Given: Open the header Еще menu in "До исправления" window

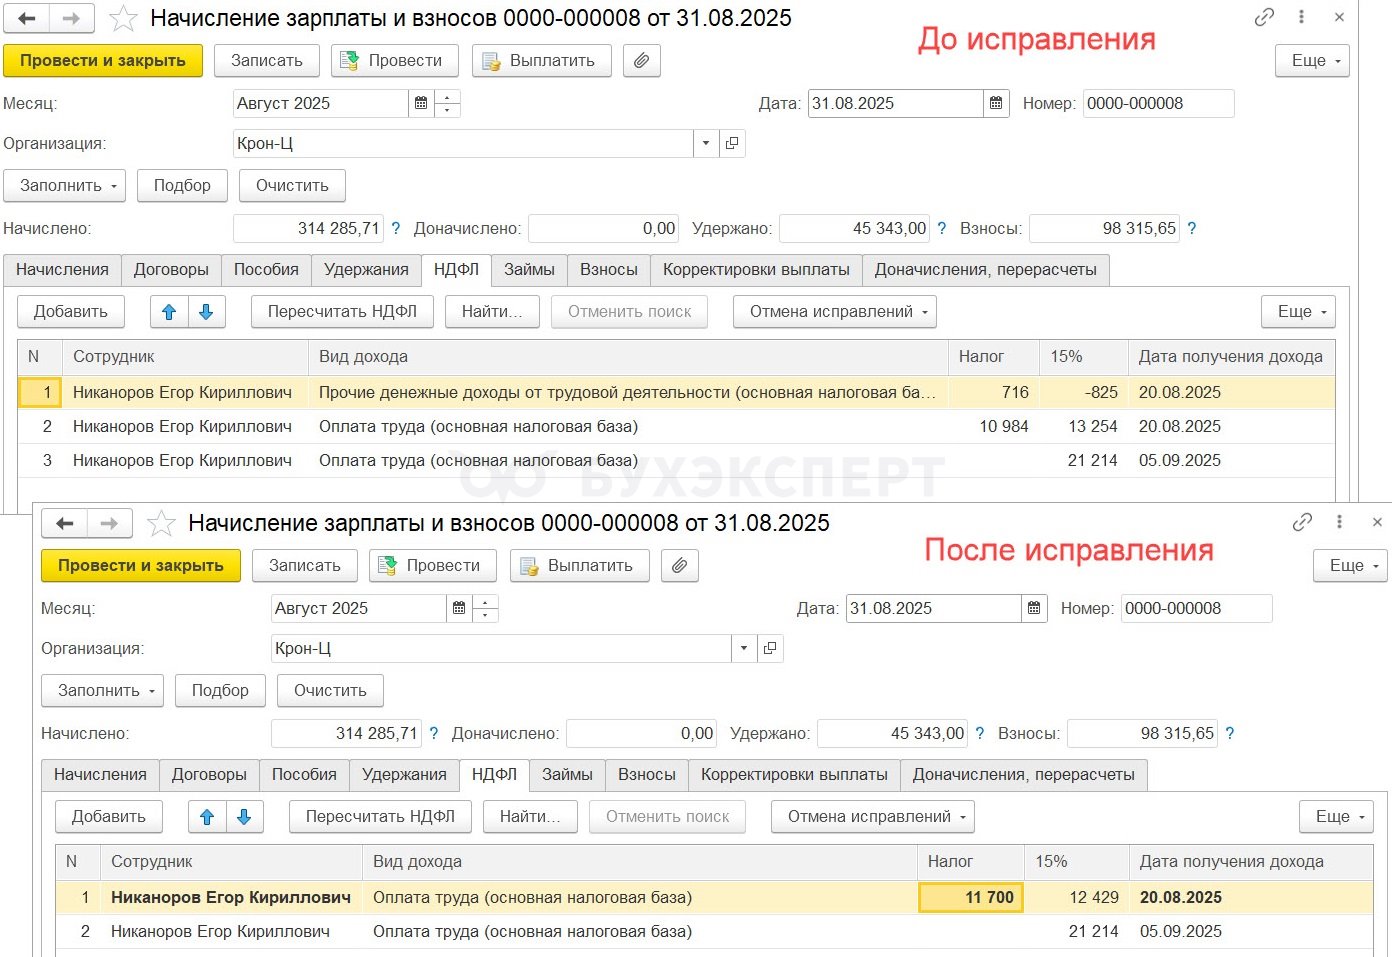Looking at the screenshot, I should [1312, 61].
